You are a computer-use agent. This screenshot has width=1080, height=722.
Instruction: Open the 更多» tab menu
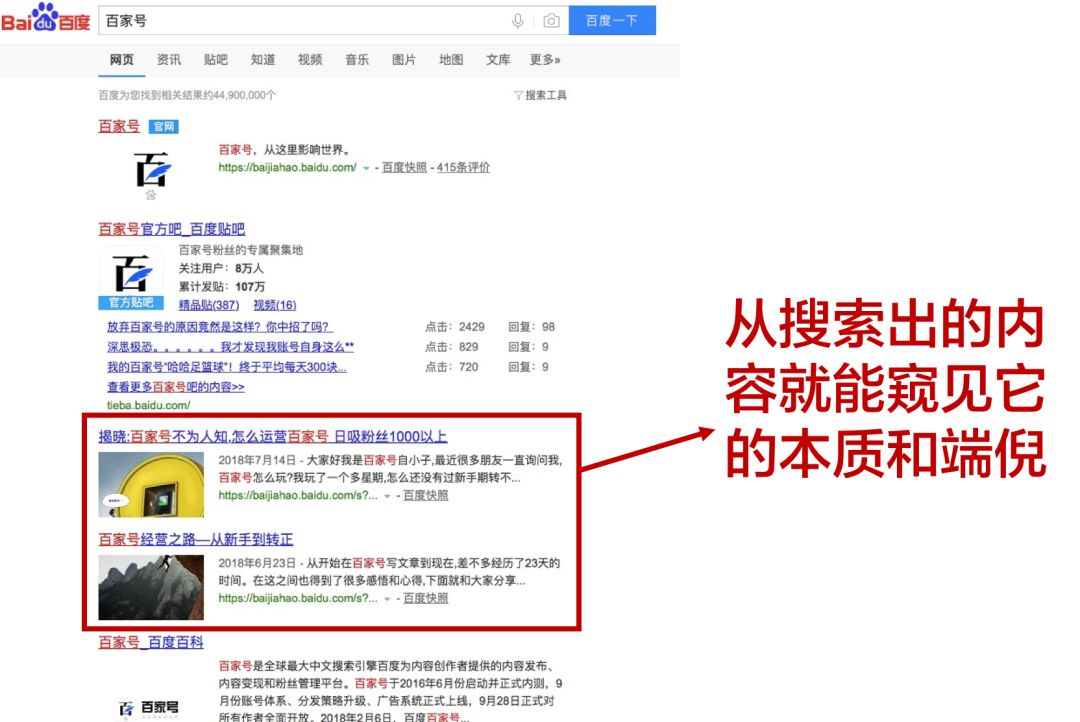(x=545, y=60)
